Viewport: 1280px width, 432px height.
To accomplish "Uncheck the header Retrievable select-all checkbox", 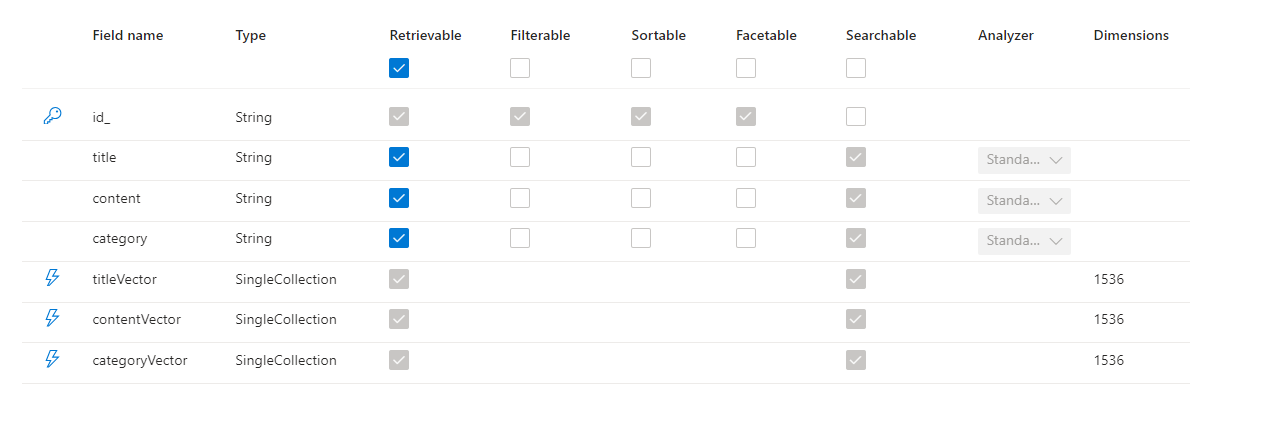I will pyautogui.click(x=399, y=68).
